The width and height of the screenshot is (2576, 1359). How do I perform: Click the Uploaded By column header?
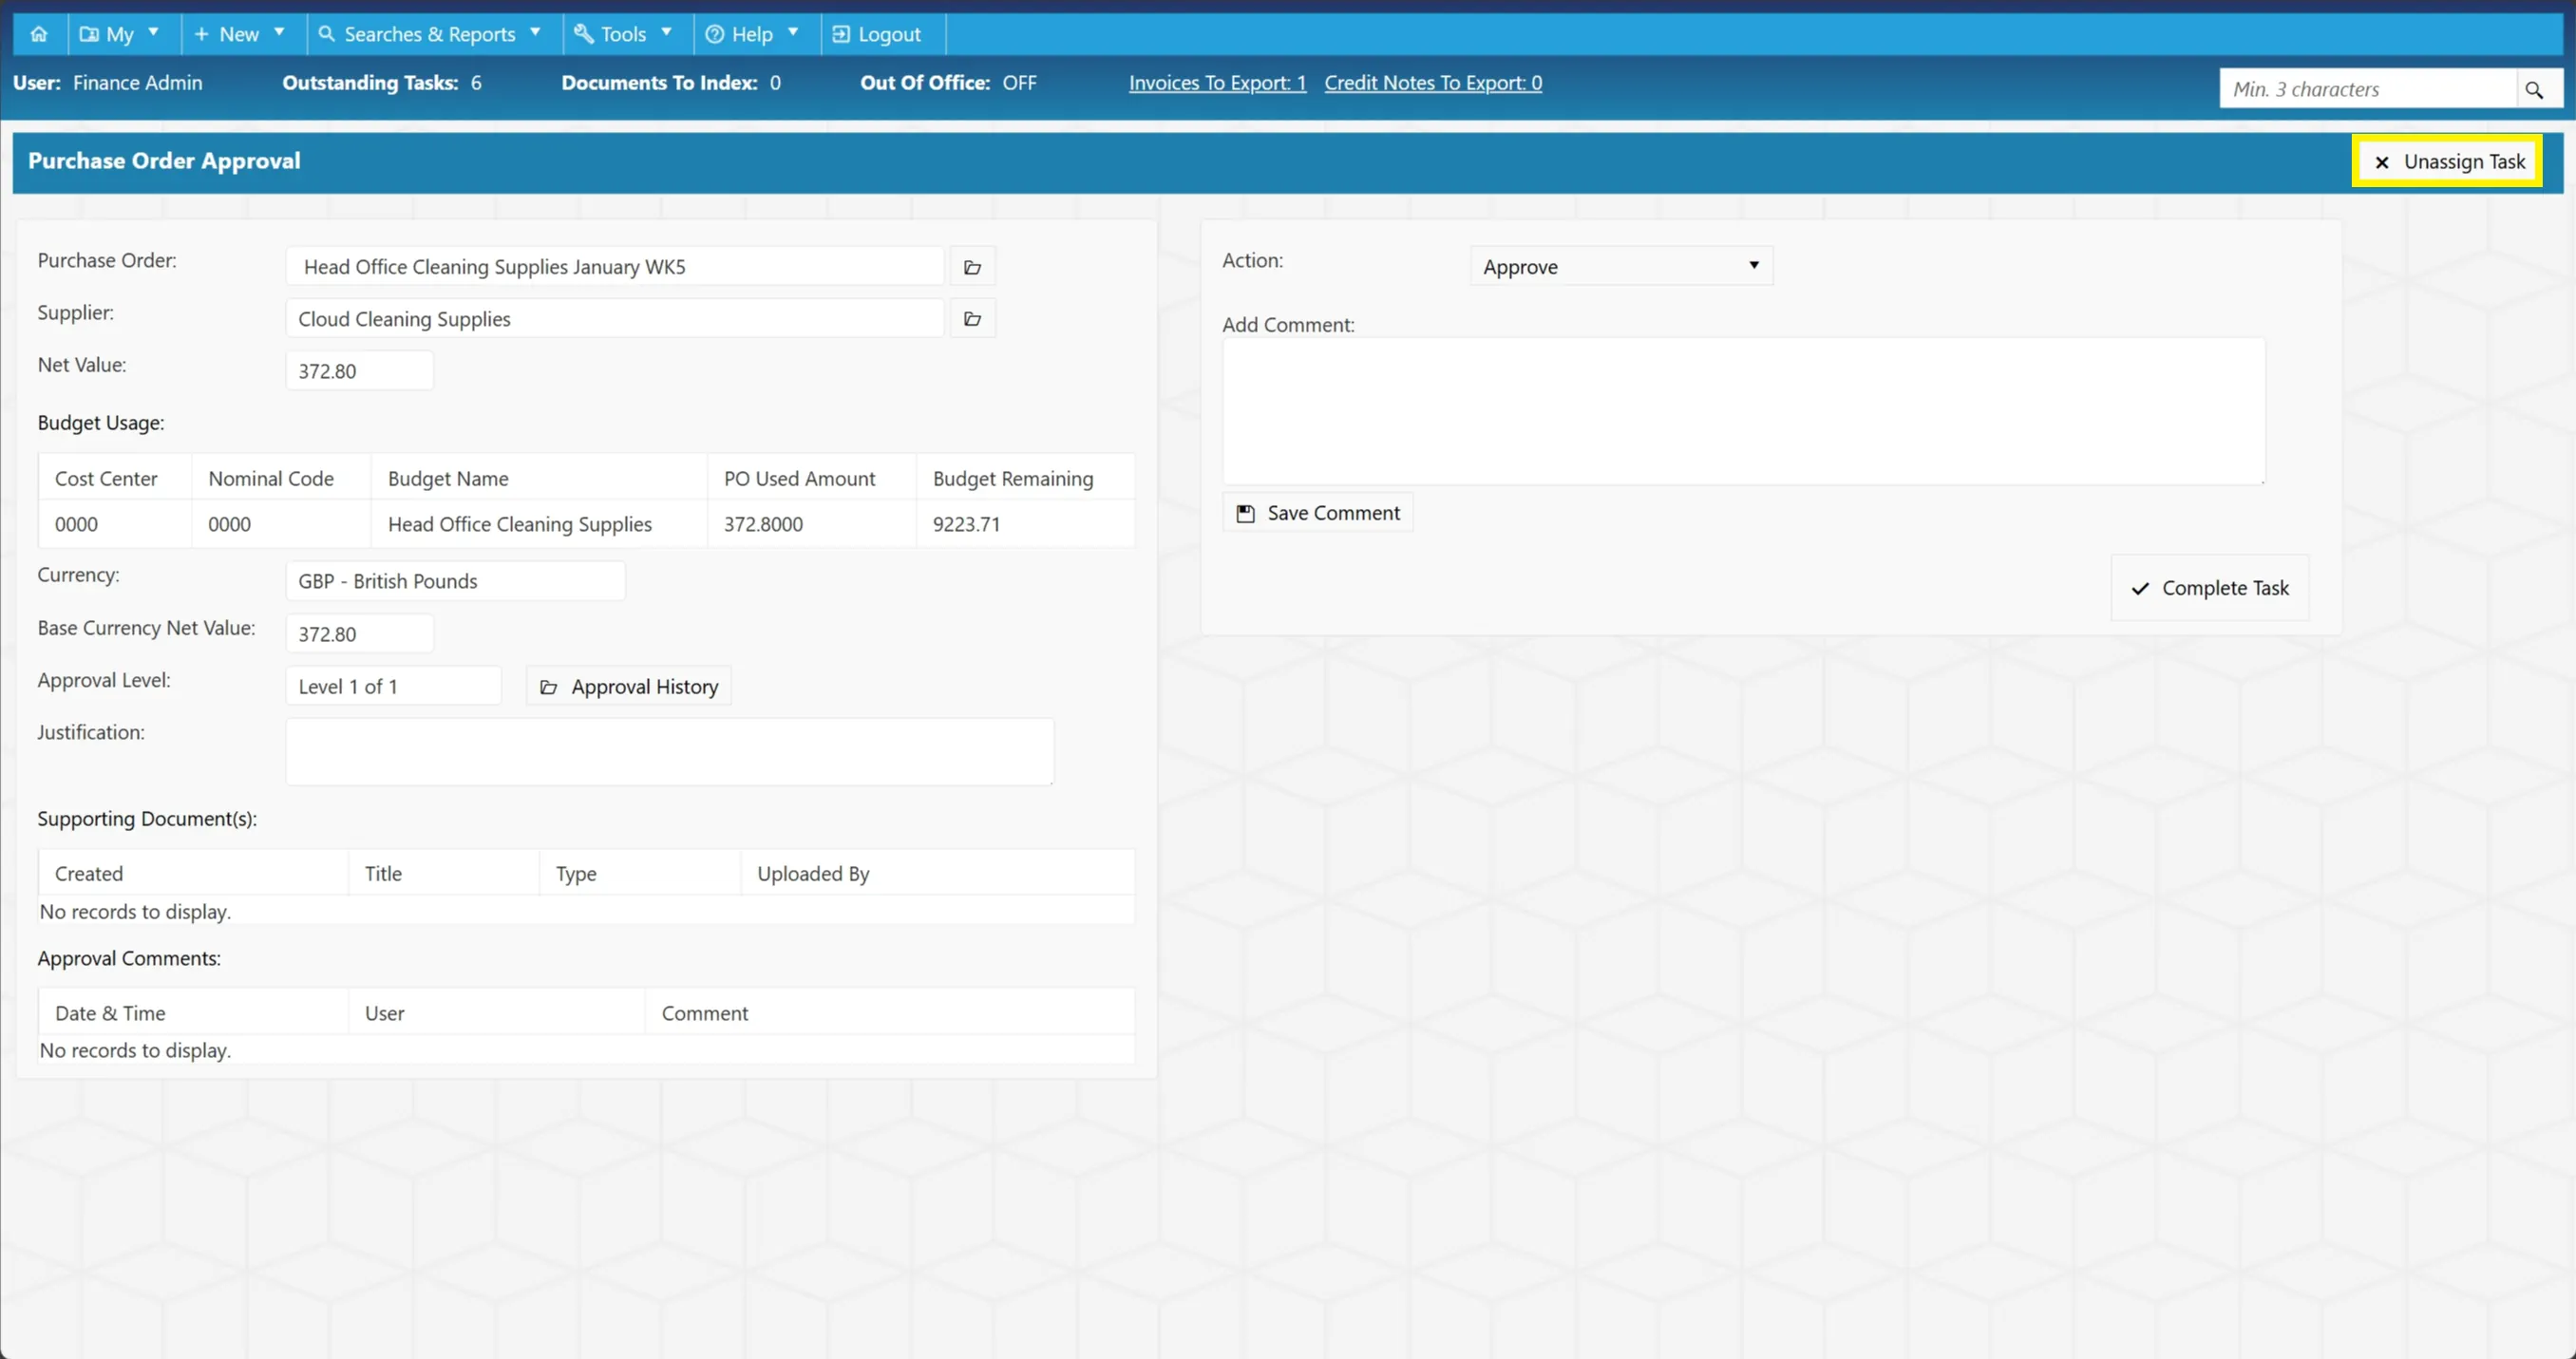(938, 873)
